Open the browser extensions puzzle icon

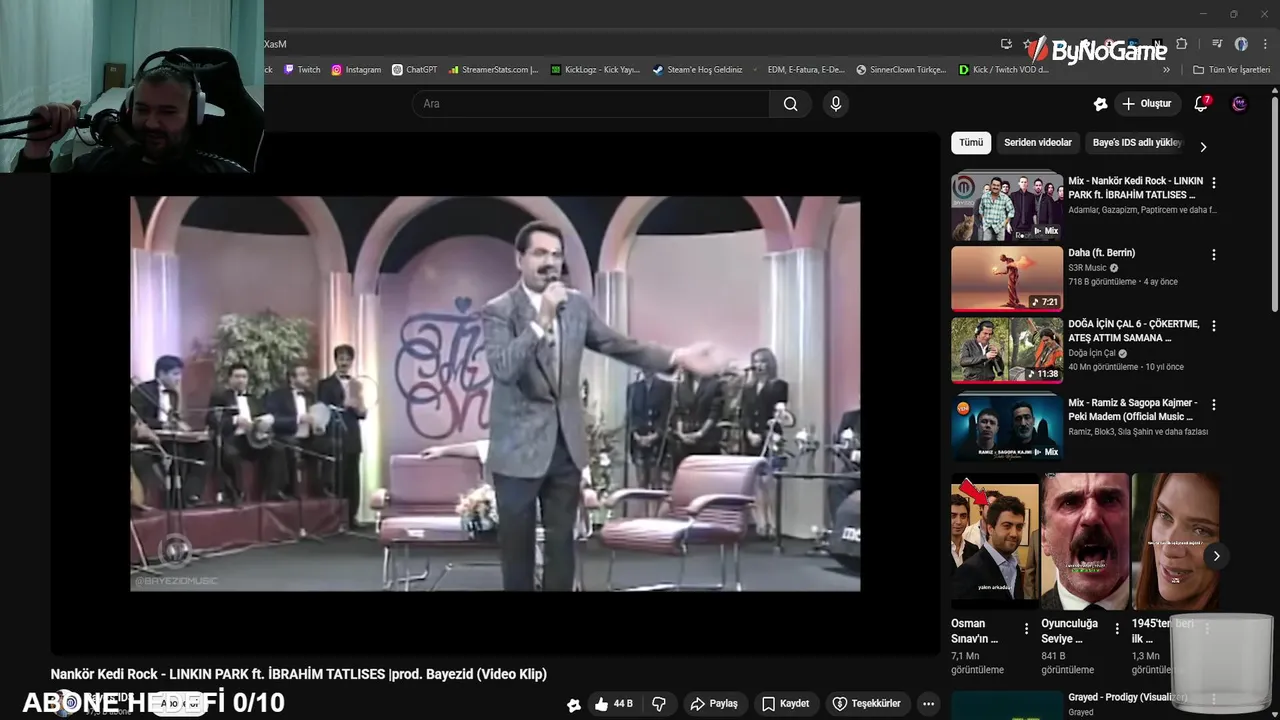click(x=1181, y=44)
